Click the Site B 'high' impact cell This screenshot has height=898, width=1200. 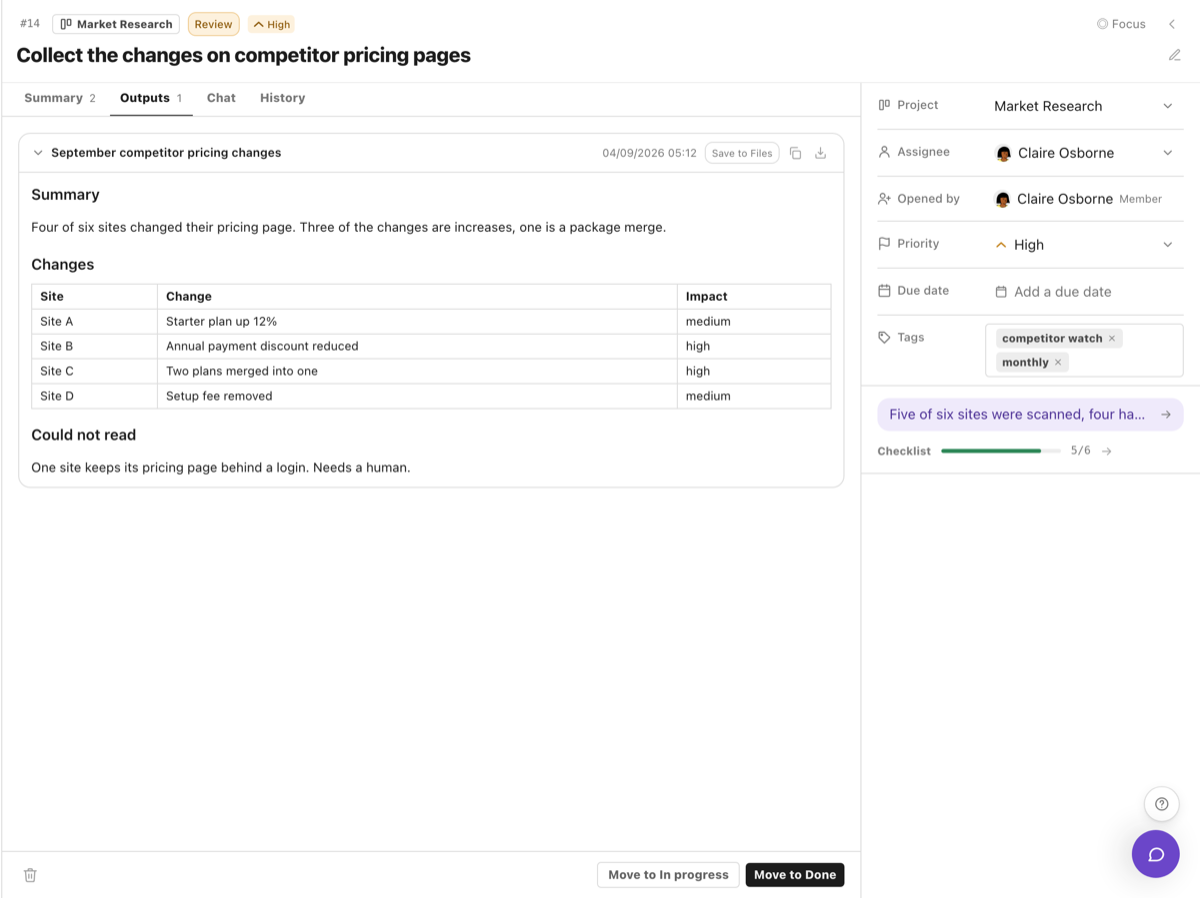click(754, 346)
